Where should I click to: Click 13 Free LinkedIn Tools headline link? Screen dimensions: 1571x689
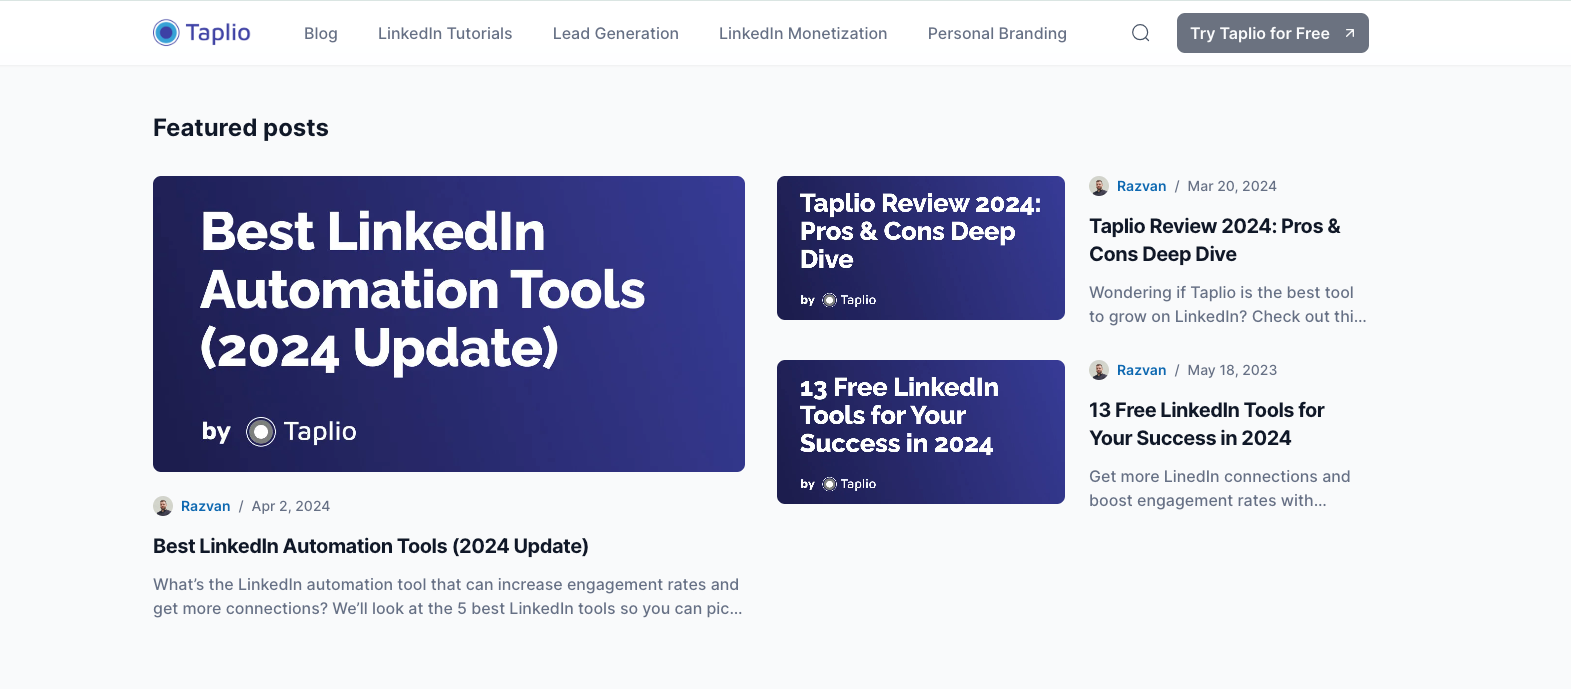click(x=1207, y=424)
